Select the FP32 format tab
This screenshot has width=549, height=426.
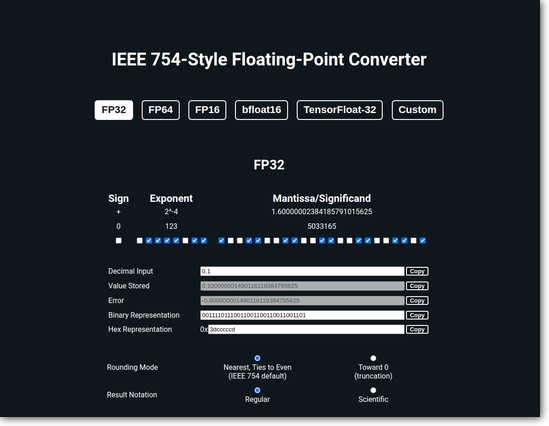(x=114, y=110)
